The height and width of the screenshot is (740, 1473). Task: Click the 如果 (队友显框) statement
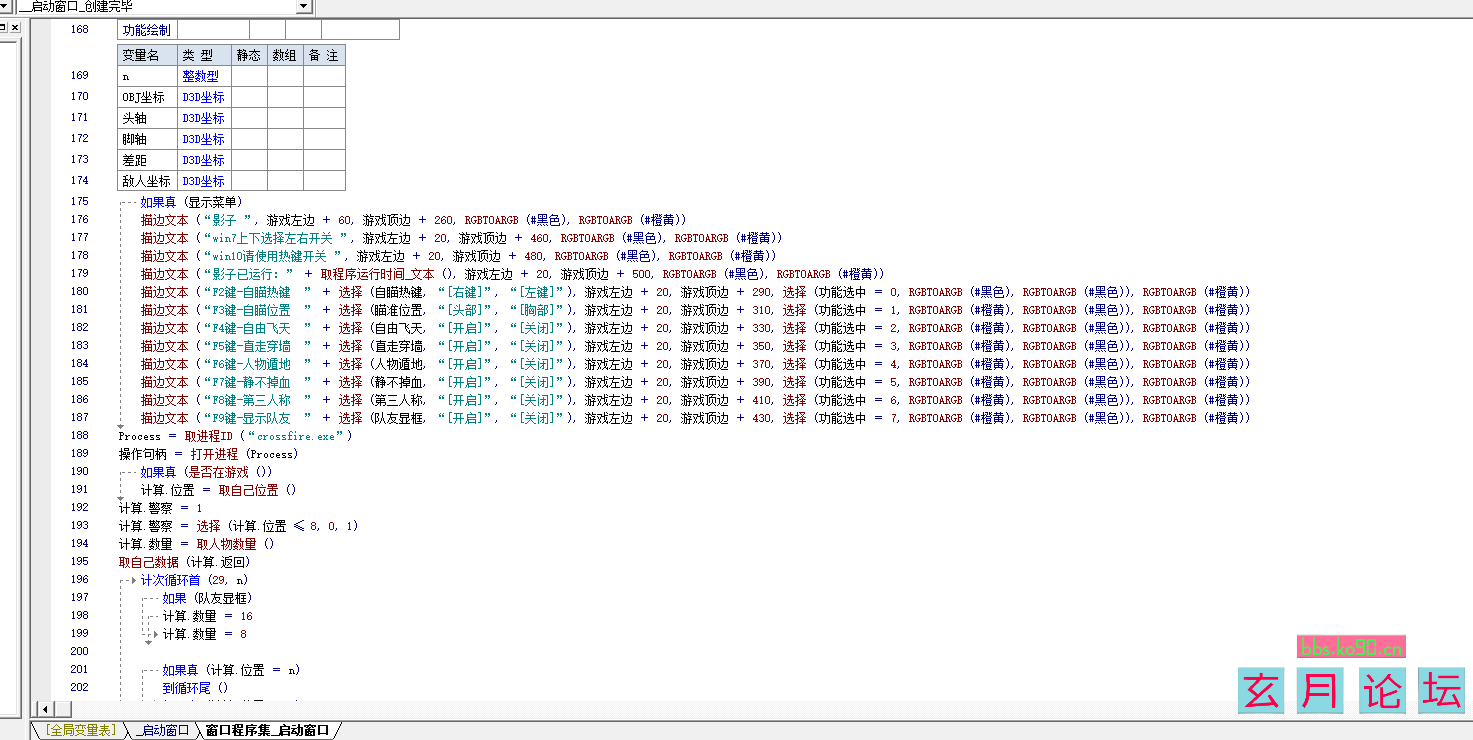208,598
